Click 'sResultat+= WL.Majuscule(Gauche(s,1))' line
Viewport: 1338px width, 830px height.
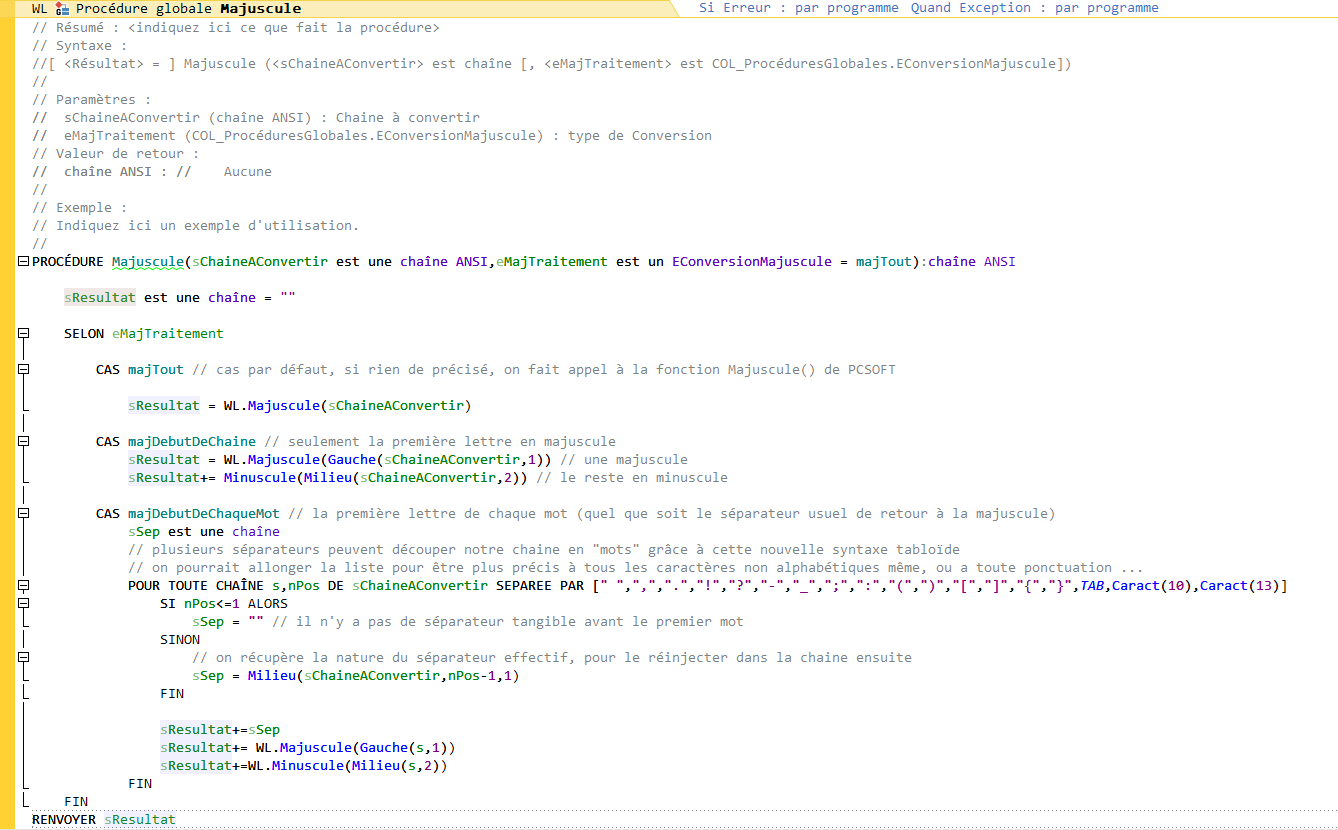point(308,748)
